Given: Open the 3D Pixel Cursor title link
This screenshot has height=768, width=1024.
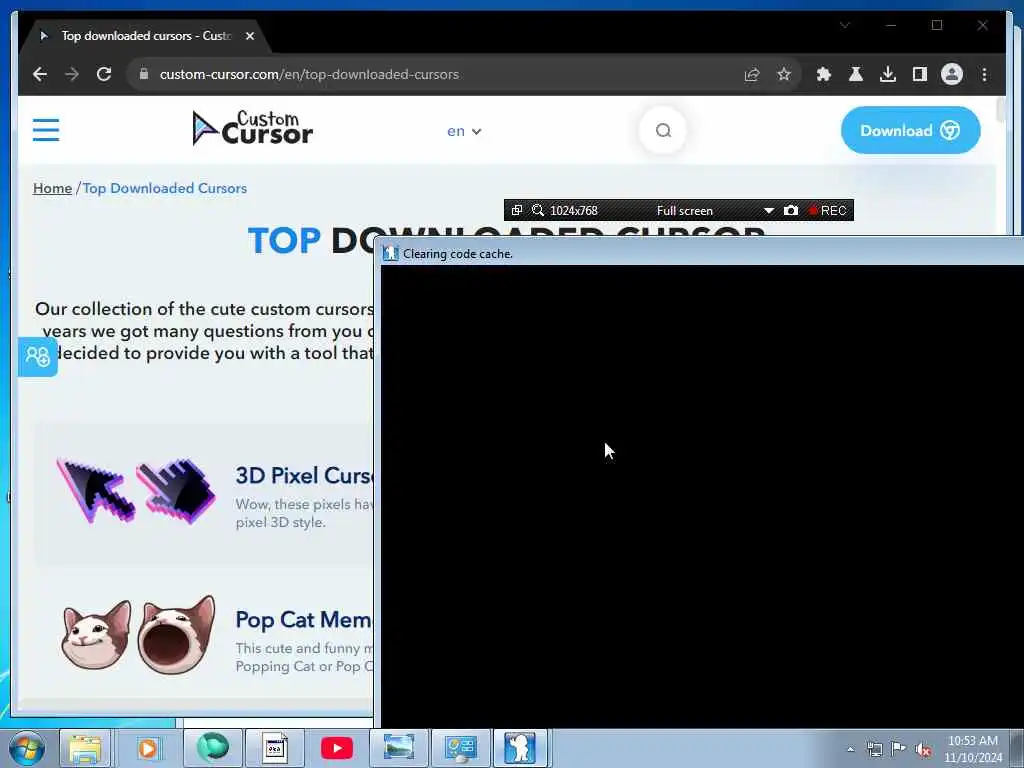Looking at the screenshot, I should [304, 475].
